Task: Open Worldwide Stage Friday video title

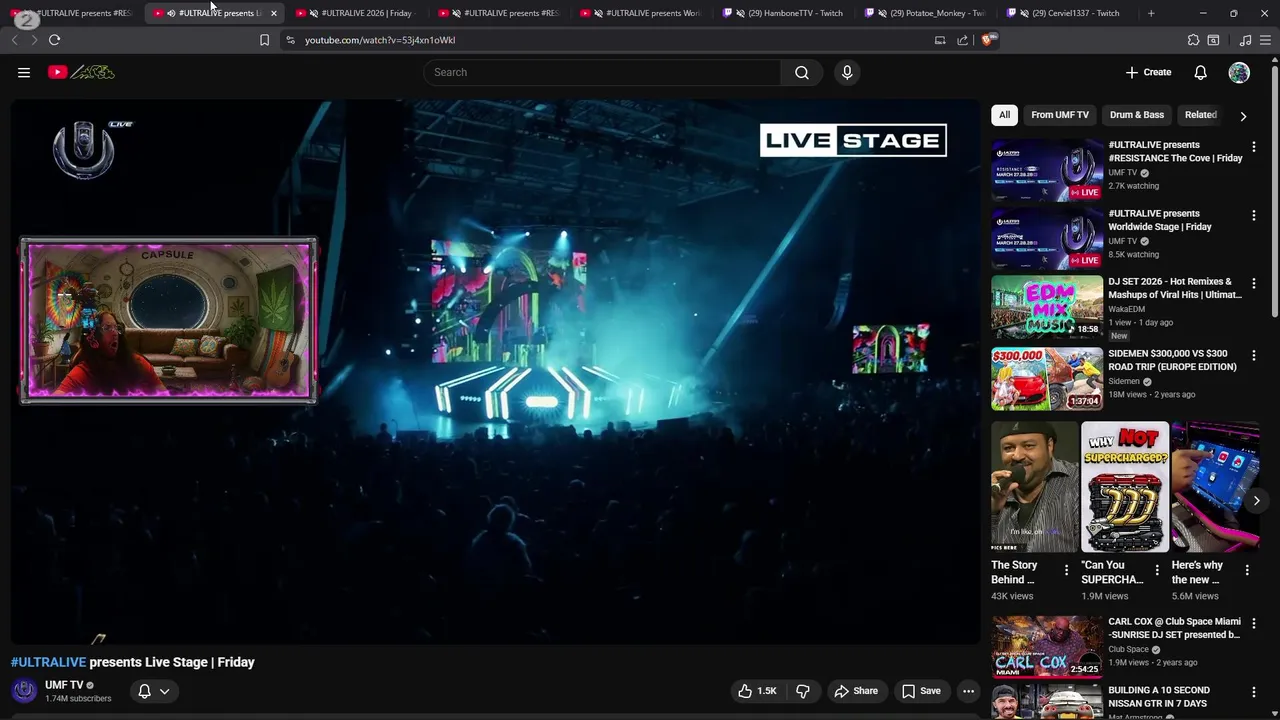Action: pyautogui.click(x=1160, y=220)
